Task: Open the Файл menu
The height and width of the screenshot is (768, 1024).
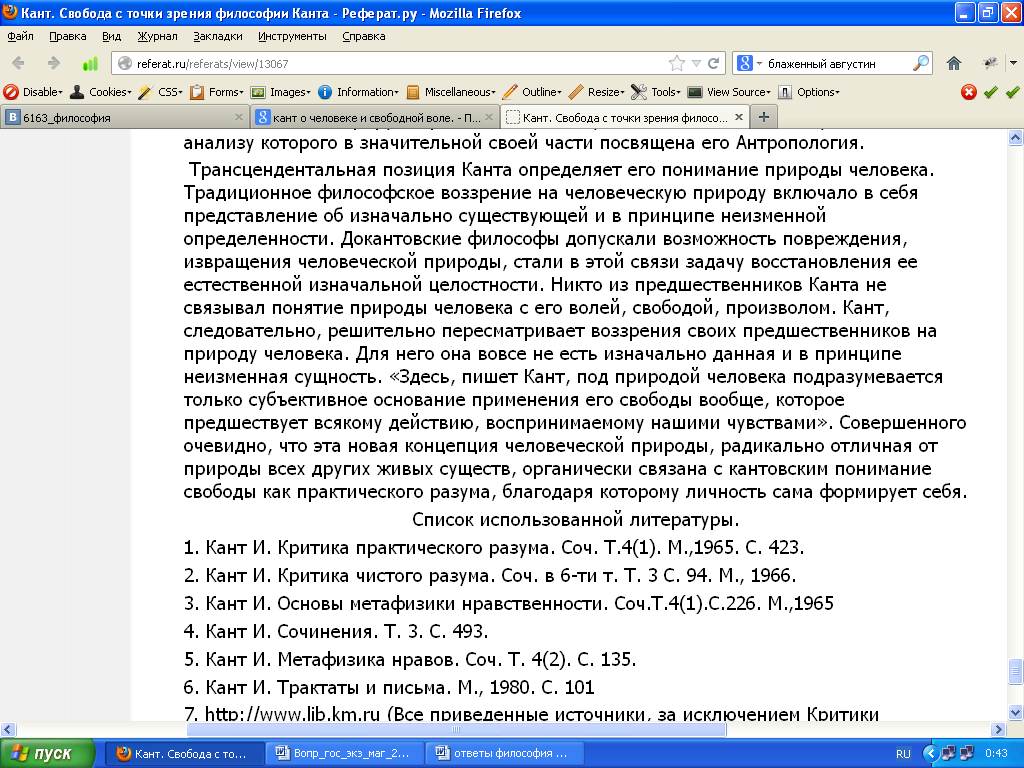Action: tap(20, 36)
